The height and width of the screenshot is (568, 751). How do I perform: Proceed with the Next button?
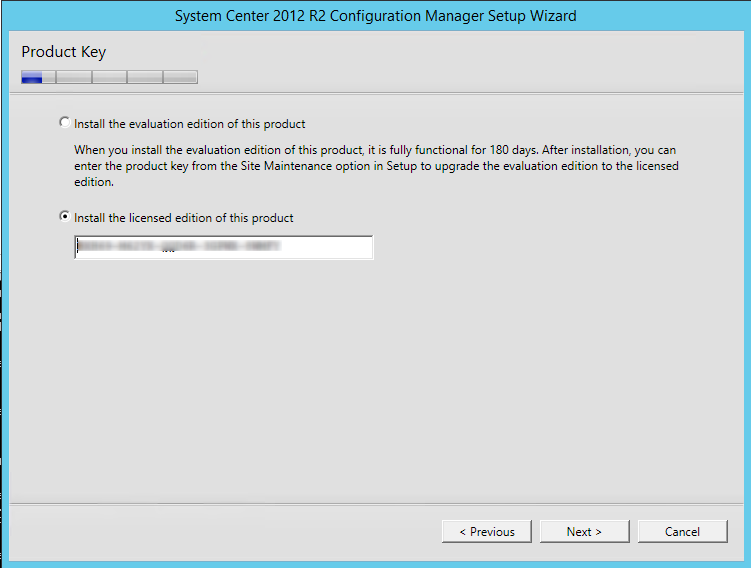pyautogui.click(x=584, y=532)
